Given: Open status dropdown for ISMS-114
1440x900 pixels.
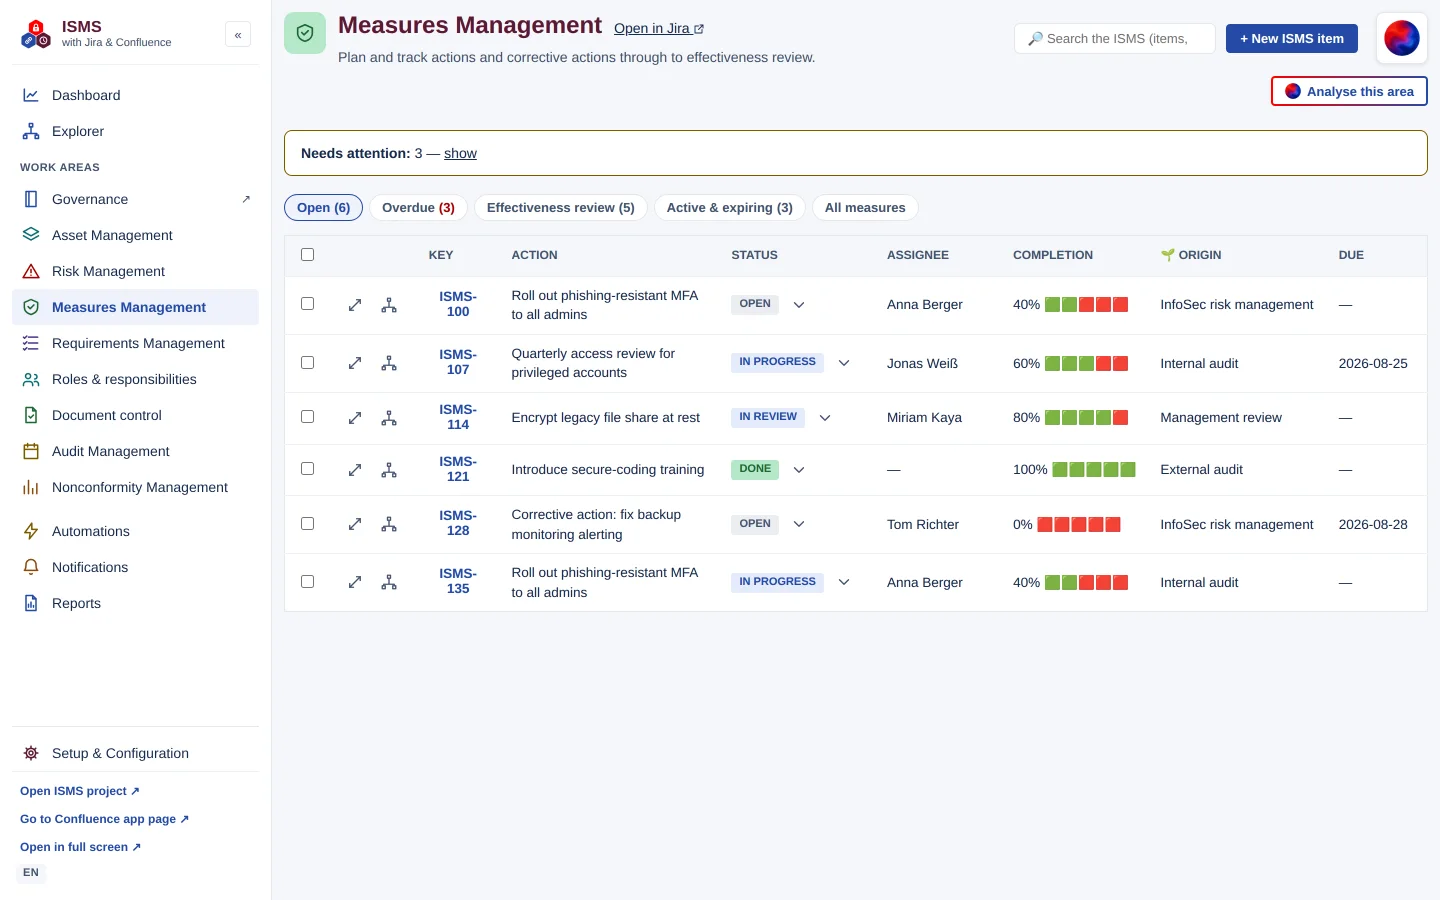Looking at the screenshot, I should [x=825, y=418].
